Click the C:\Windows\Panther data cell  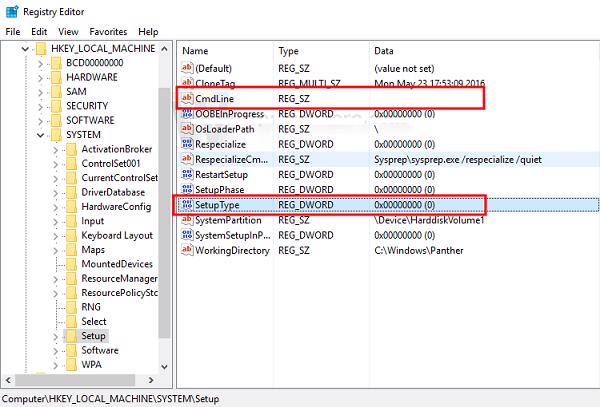[419, 251]
